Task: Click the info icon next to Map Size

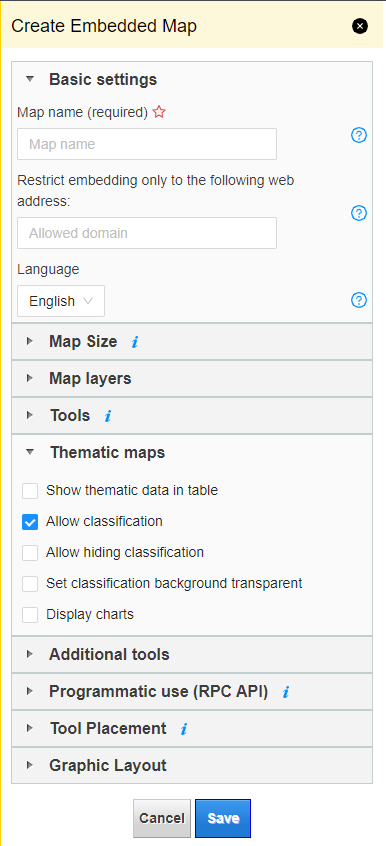Action: 135,342
